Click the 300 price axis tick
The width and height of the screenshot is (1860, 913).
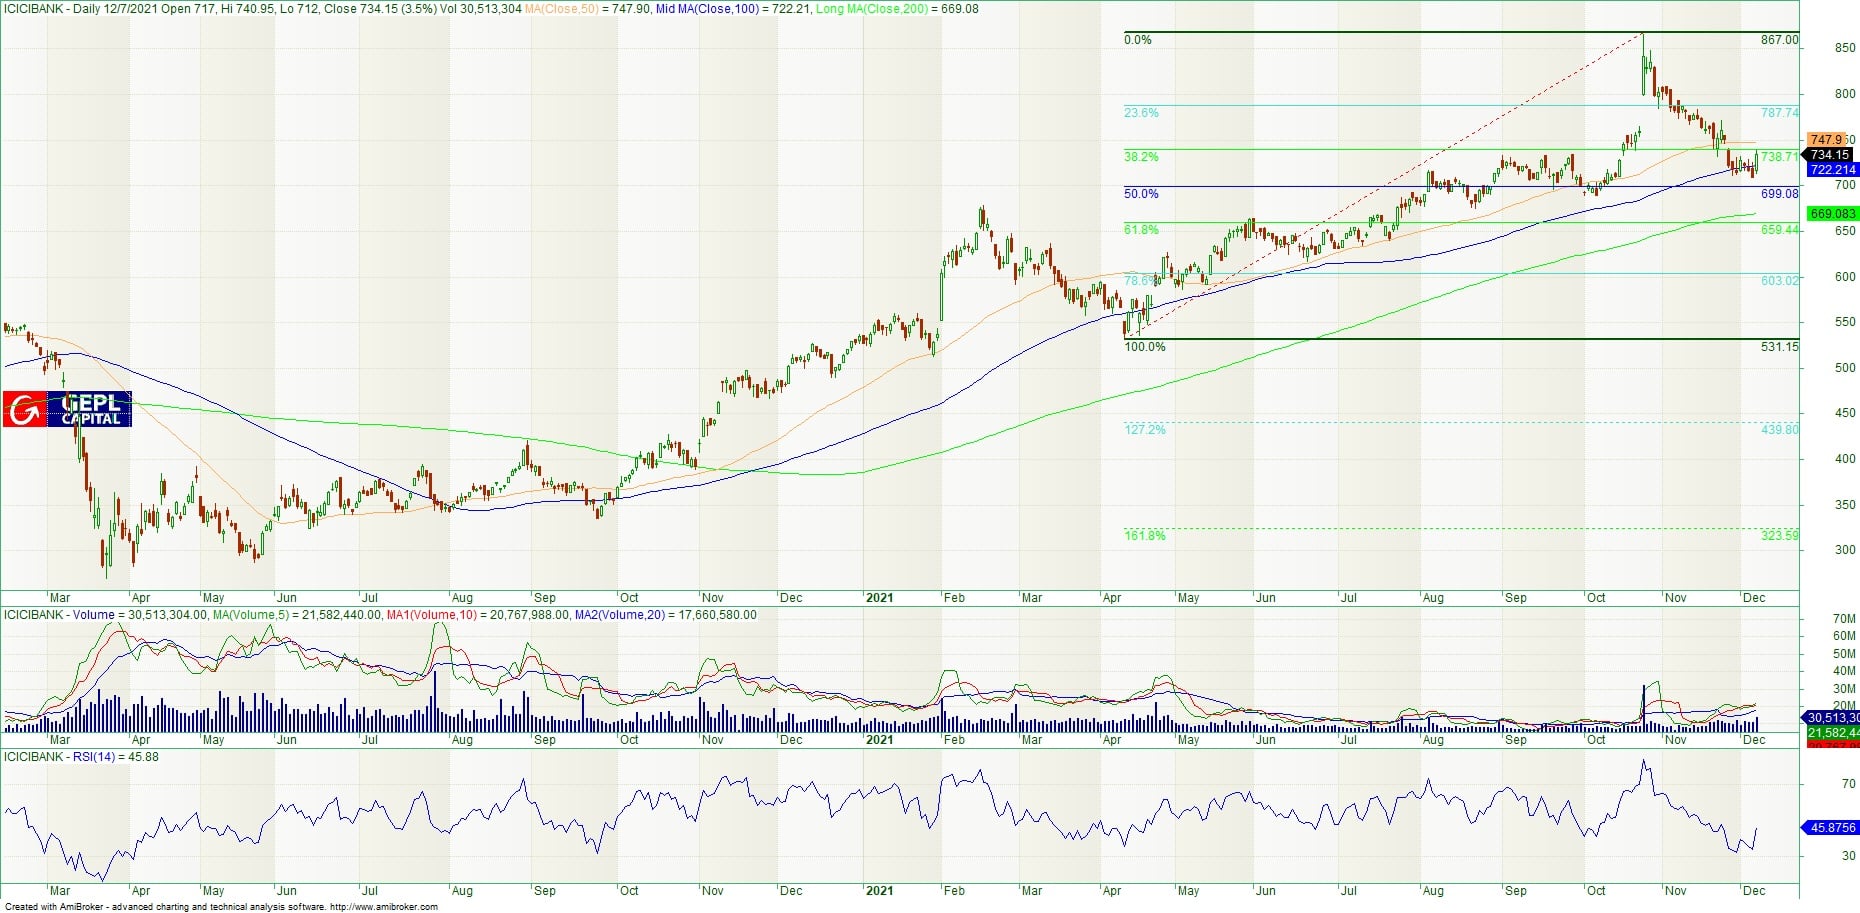(x=1845, y=550)
